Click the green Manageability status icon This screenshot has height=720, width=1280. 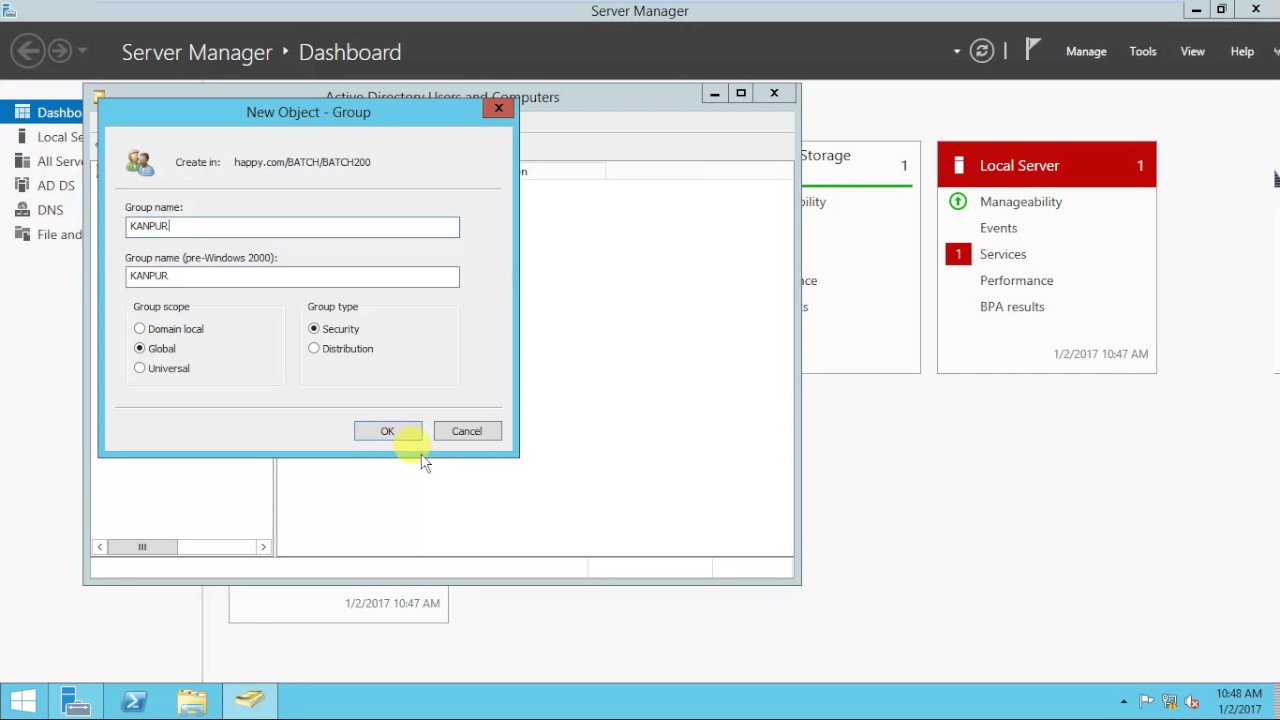coord(958,201)
